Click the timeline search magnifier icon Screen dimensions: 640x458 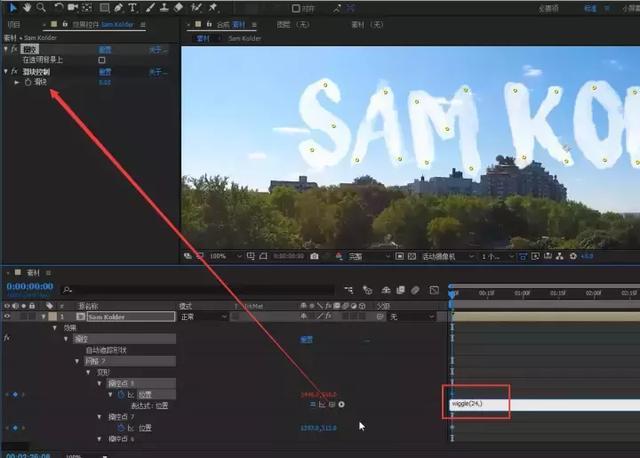pos(66,290)
